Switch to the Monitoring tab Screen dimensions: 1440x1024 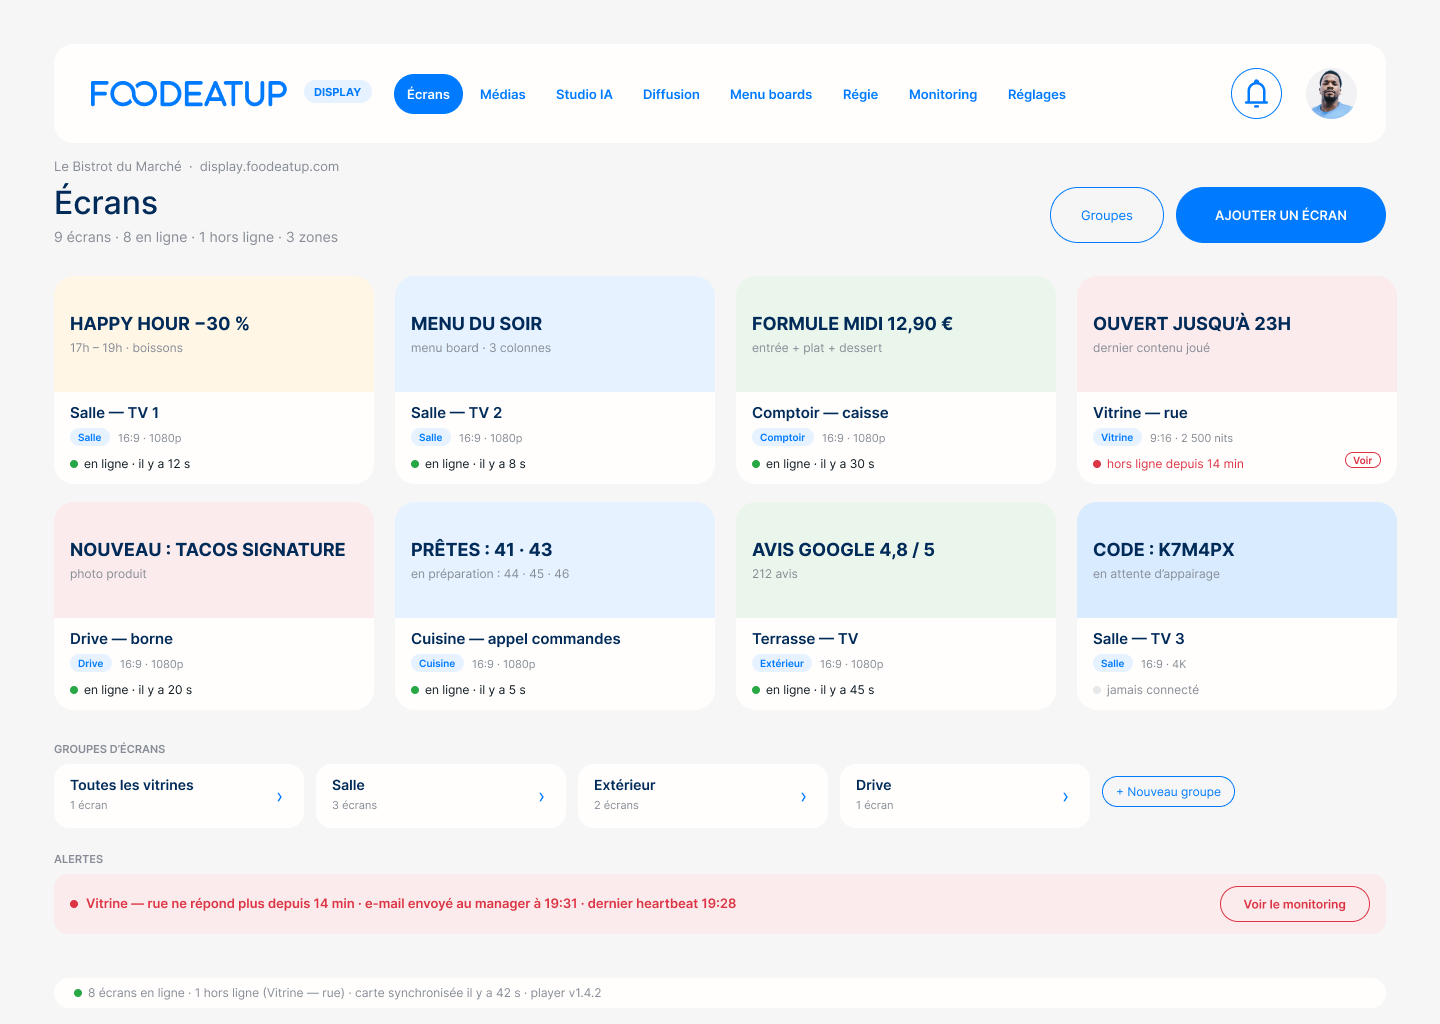[x=943, y=94]
